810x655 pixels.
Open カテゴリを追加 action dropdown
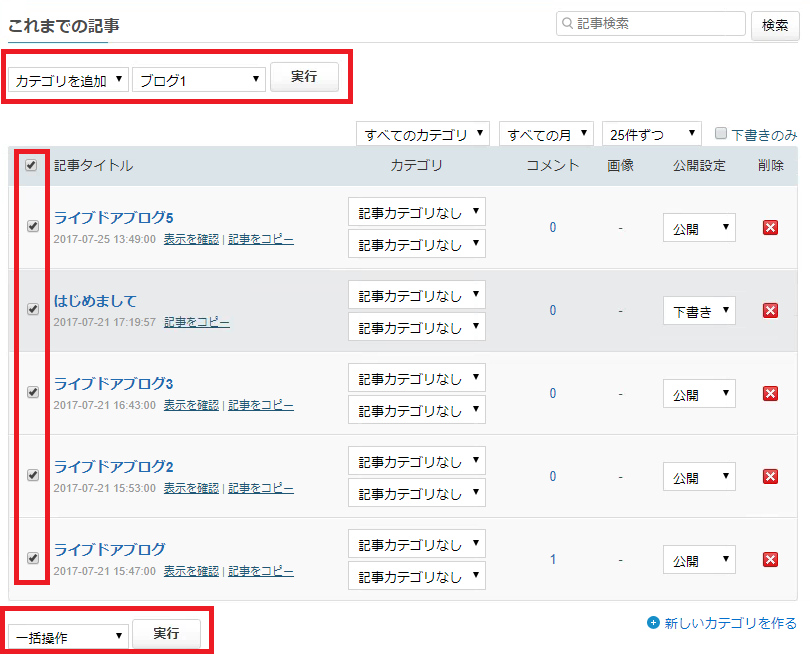point(68,80)
